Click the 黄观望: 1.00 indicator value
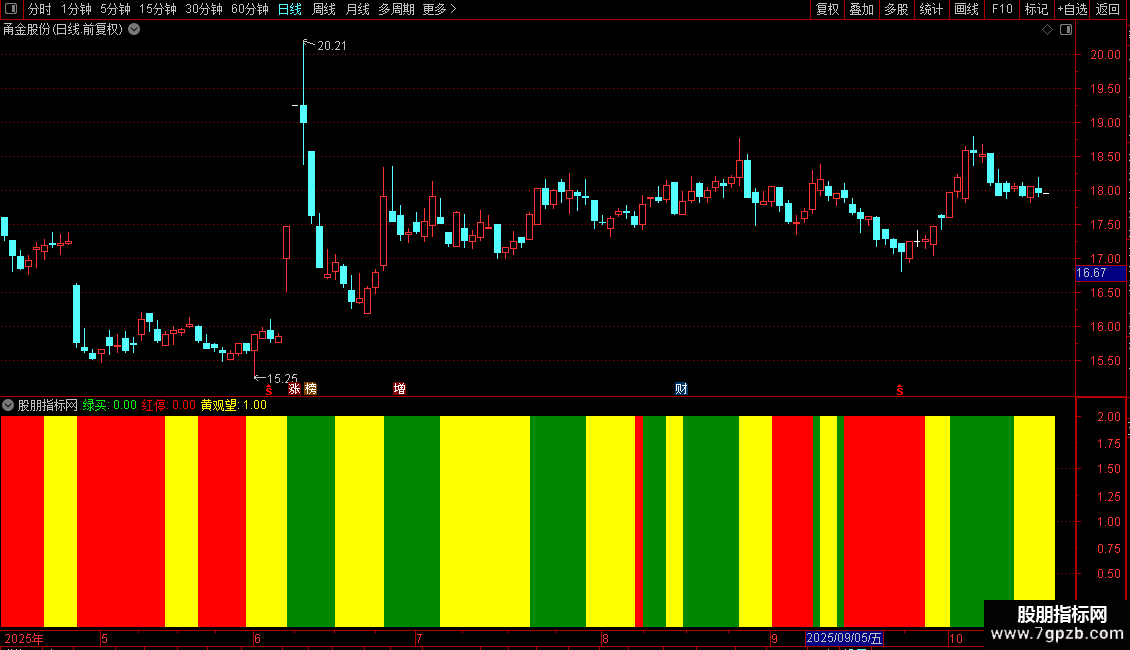 click(233, 406)
